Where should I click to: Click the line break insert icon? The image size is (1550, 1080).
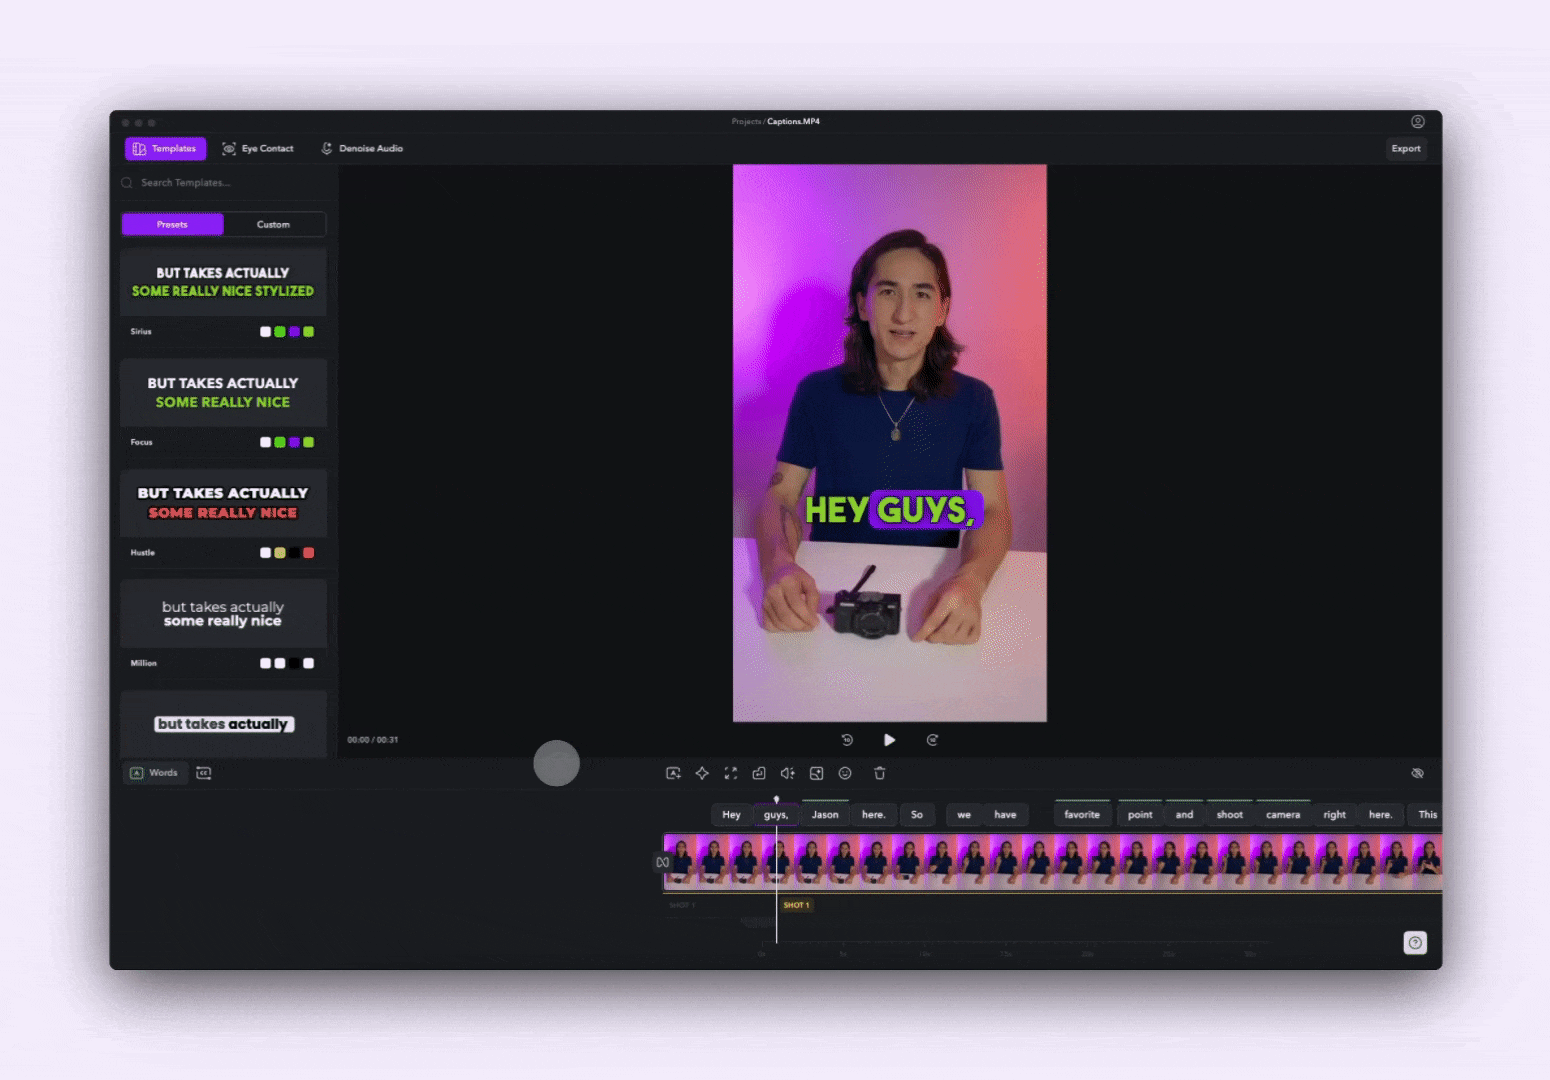click(759, 773)
